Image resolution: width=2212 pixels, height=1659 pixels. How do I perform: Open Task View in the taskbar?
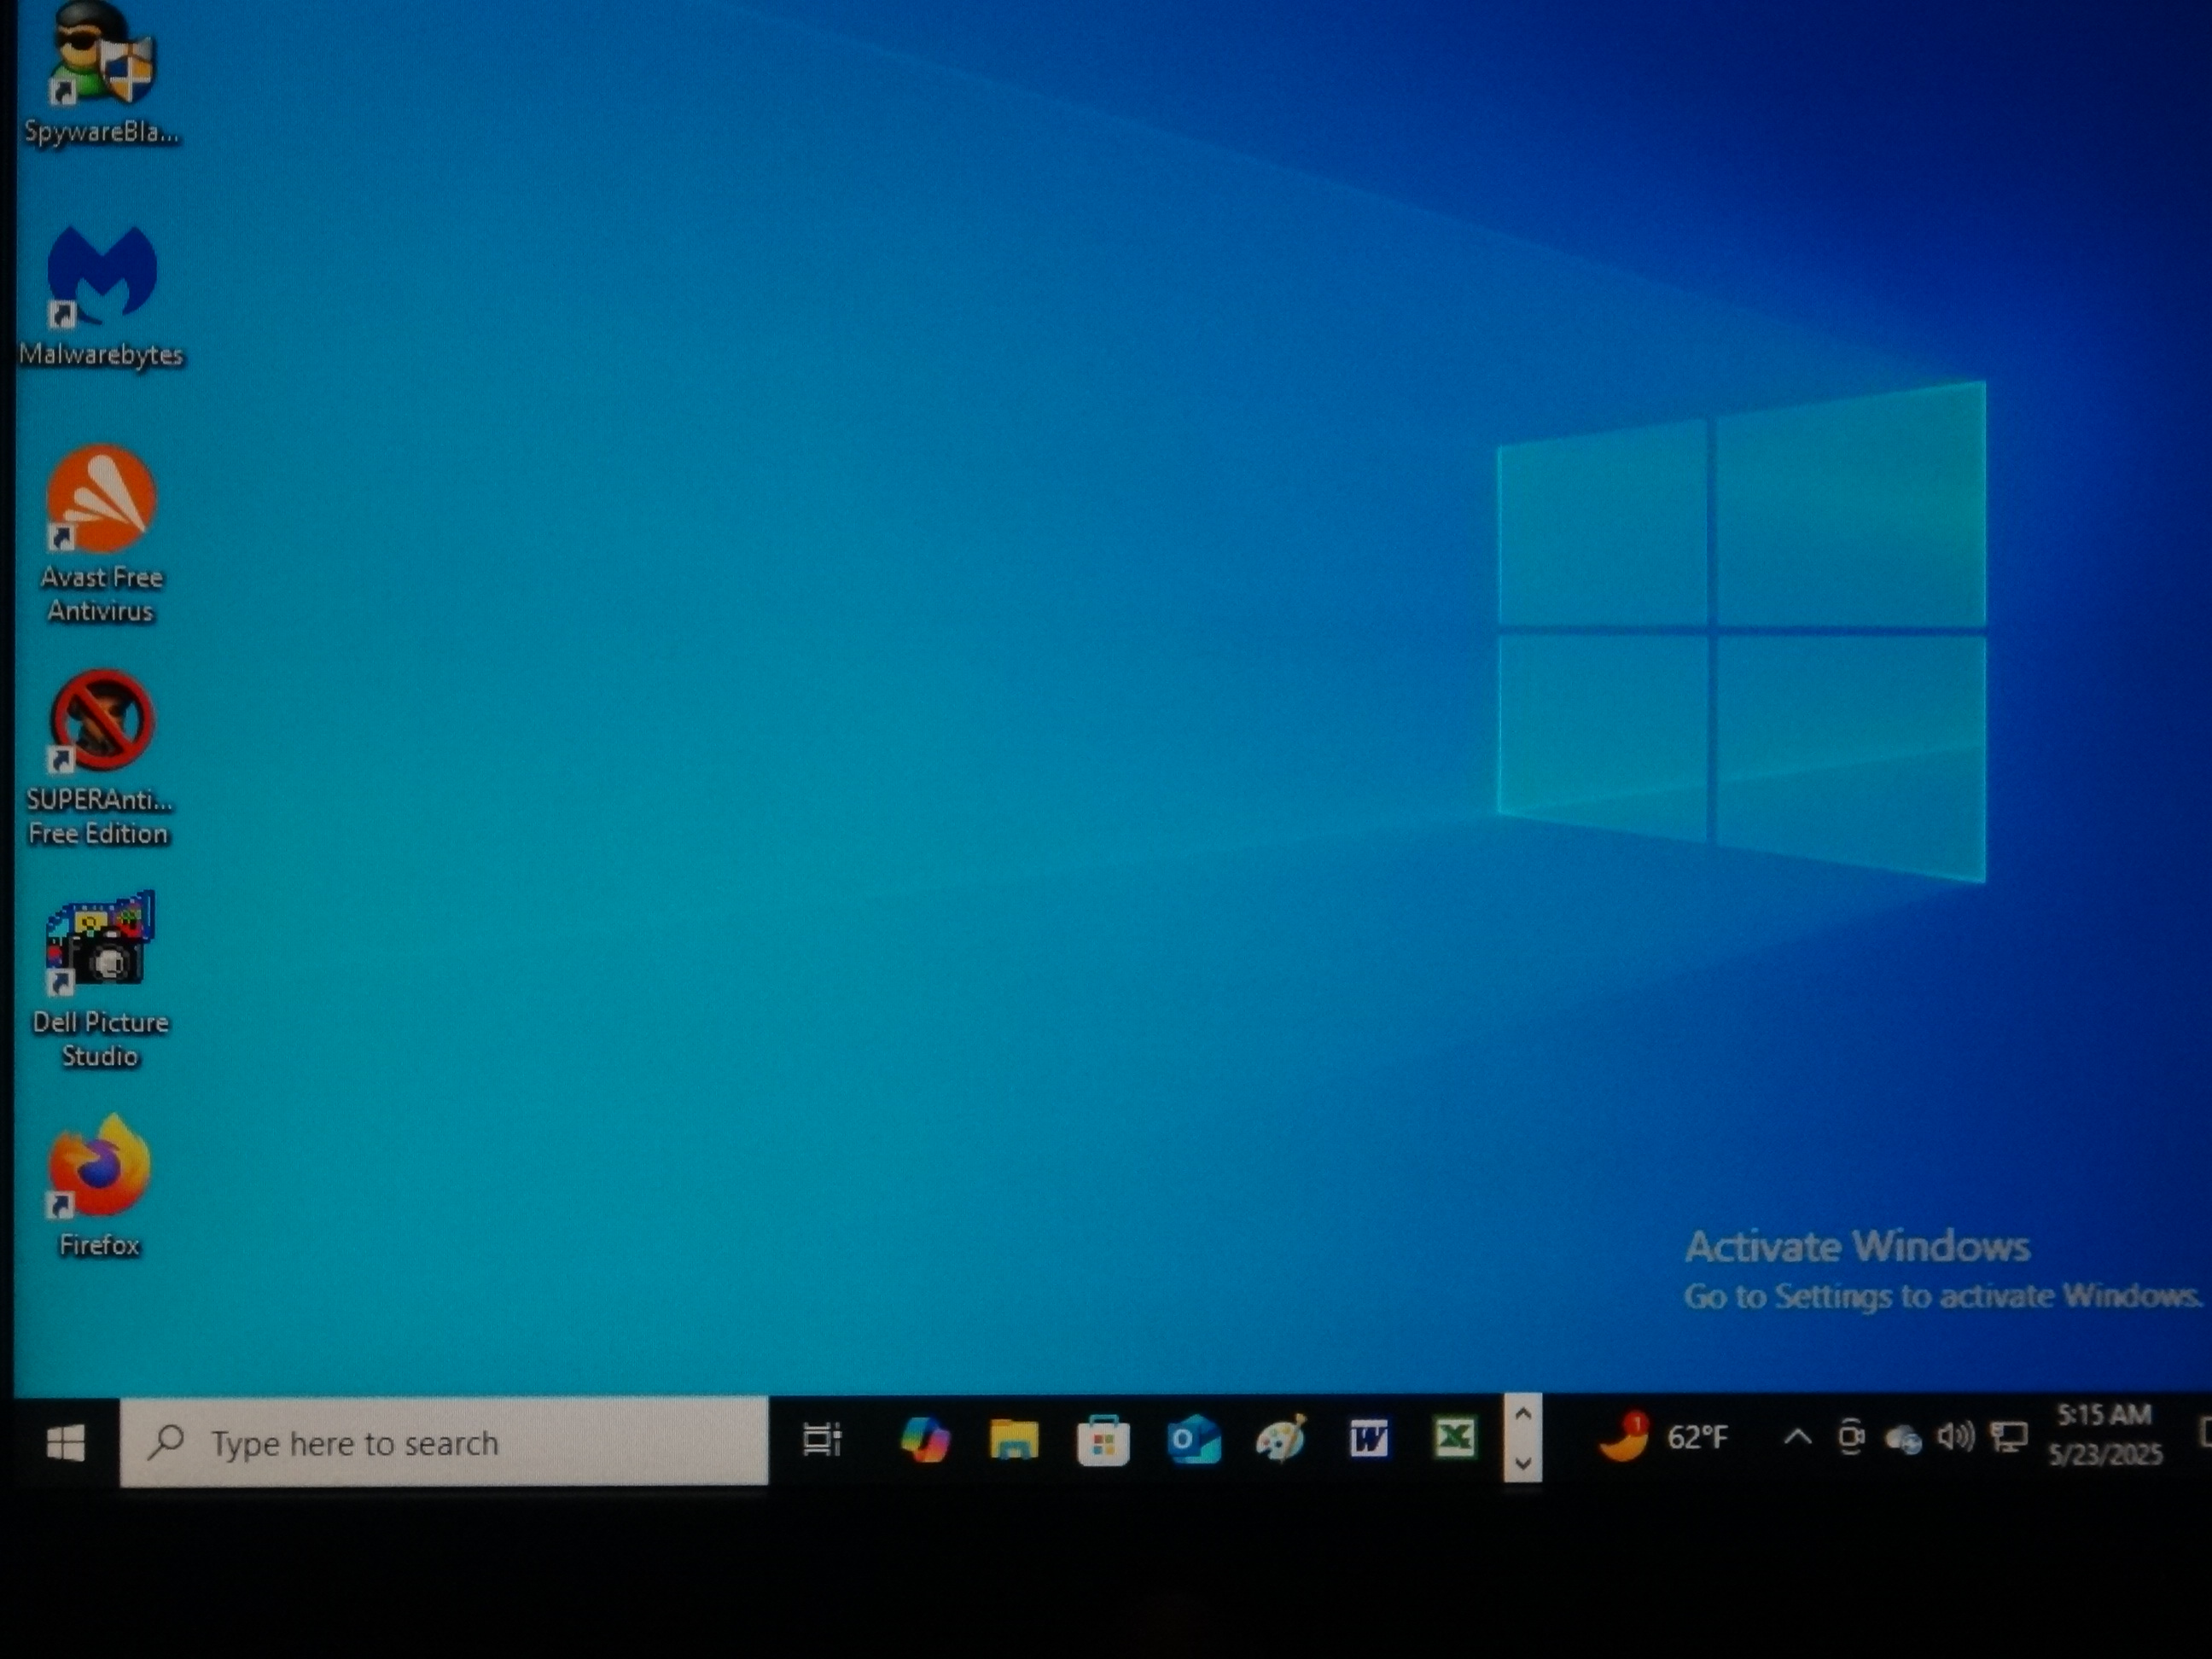[x=822, y=1440]
